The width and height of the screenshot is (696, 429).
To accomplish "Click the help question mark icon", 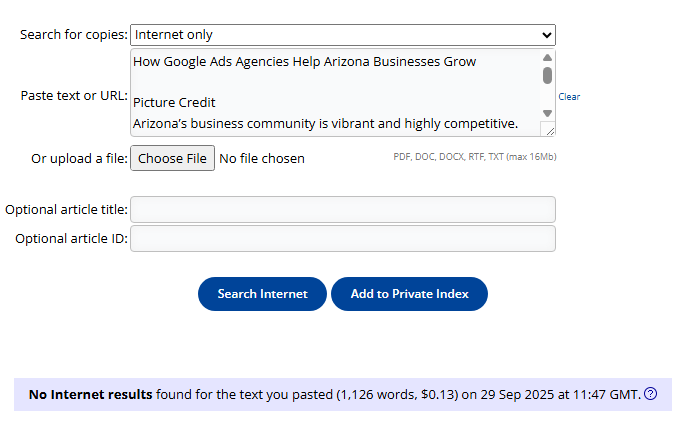I will click(651, 394).
